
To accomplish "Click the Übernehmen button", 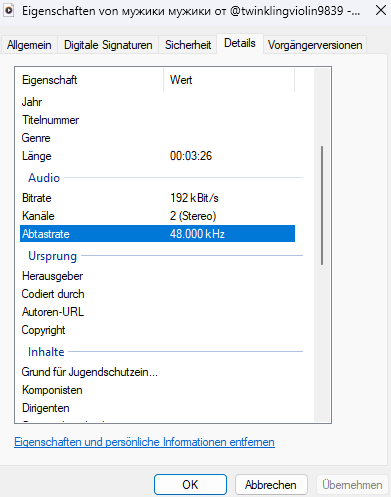I will click(352, 485).
